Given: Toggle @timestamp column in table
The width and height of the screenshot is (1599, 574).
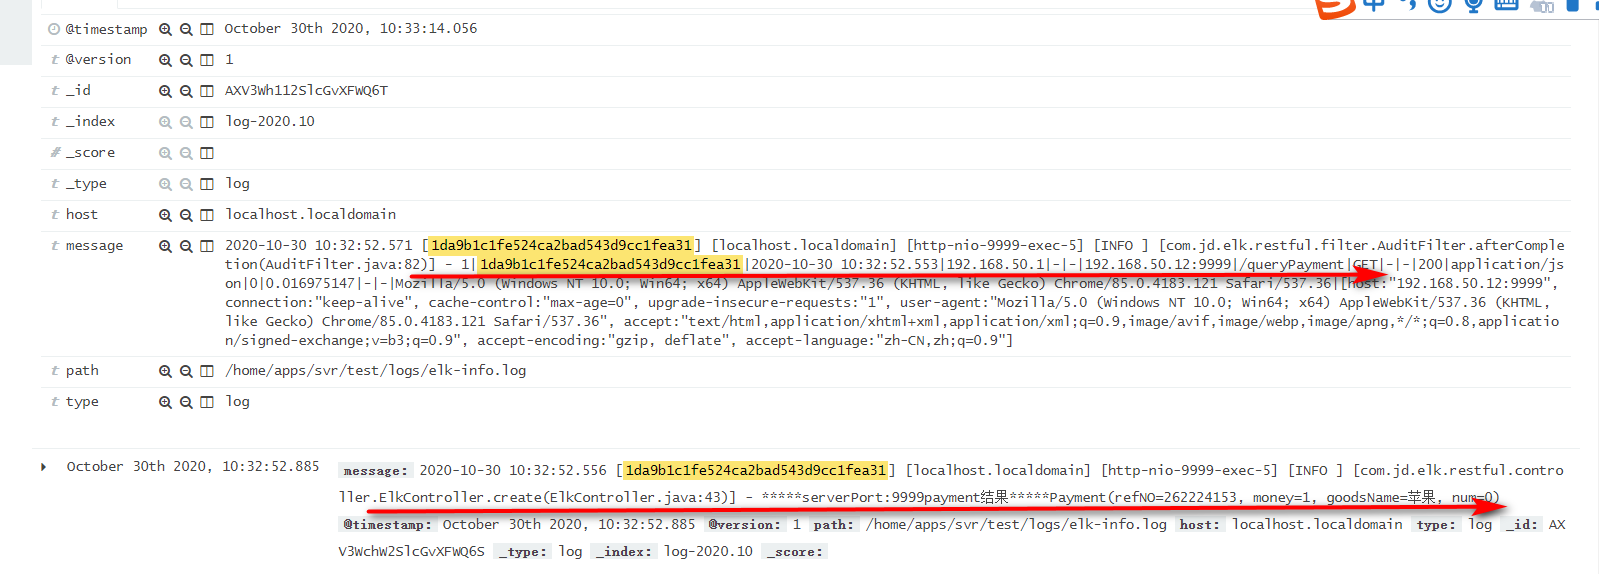Looking at the screenshot, I should pos(207,29).
